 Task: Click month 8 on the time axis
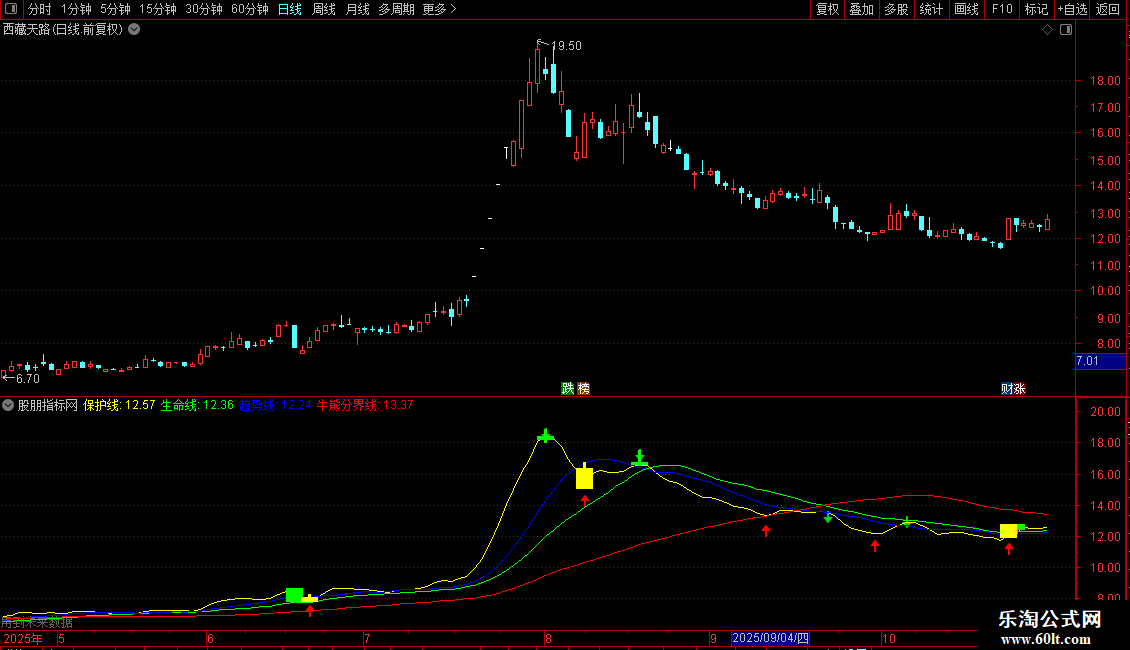point(548,639)
